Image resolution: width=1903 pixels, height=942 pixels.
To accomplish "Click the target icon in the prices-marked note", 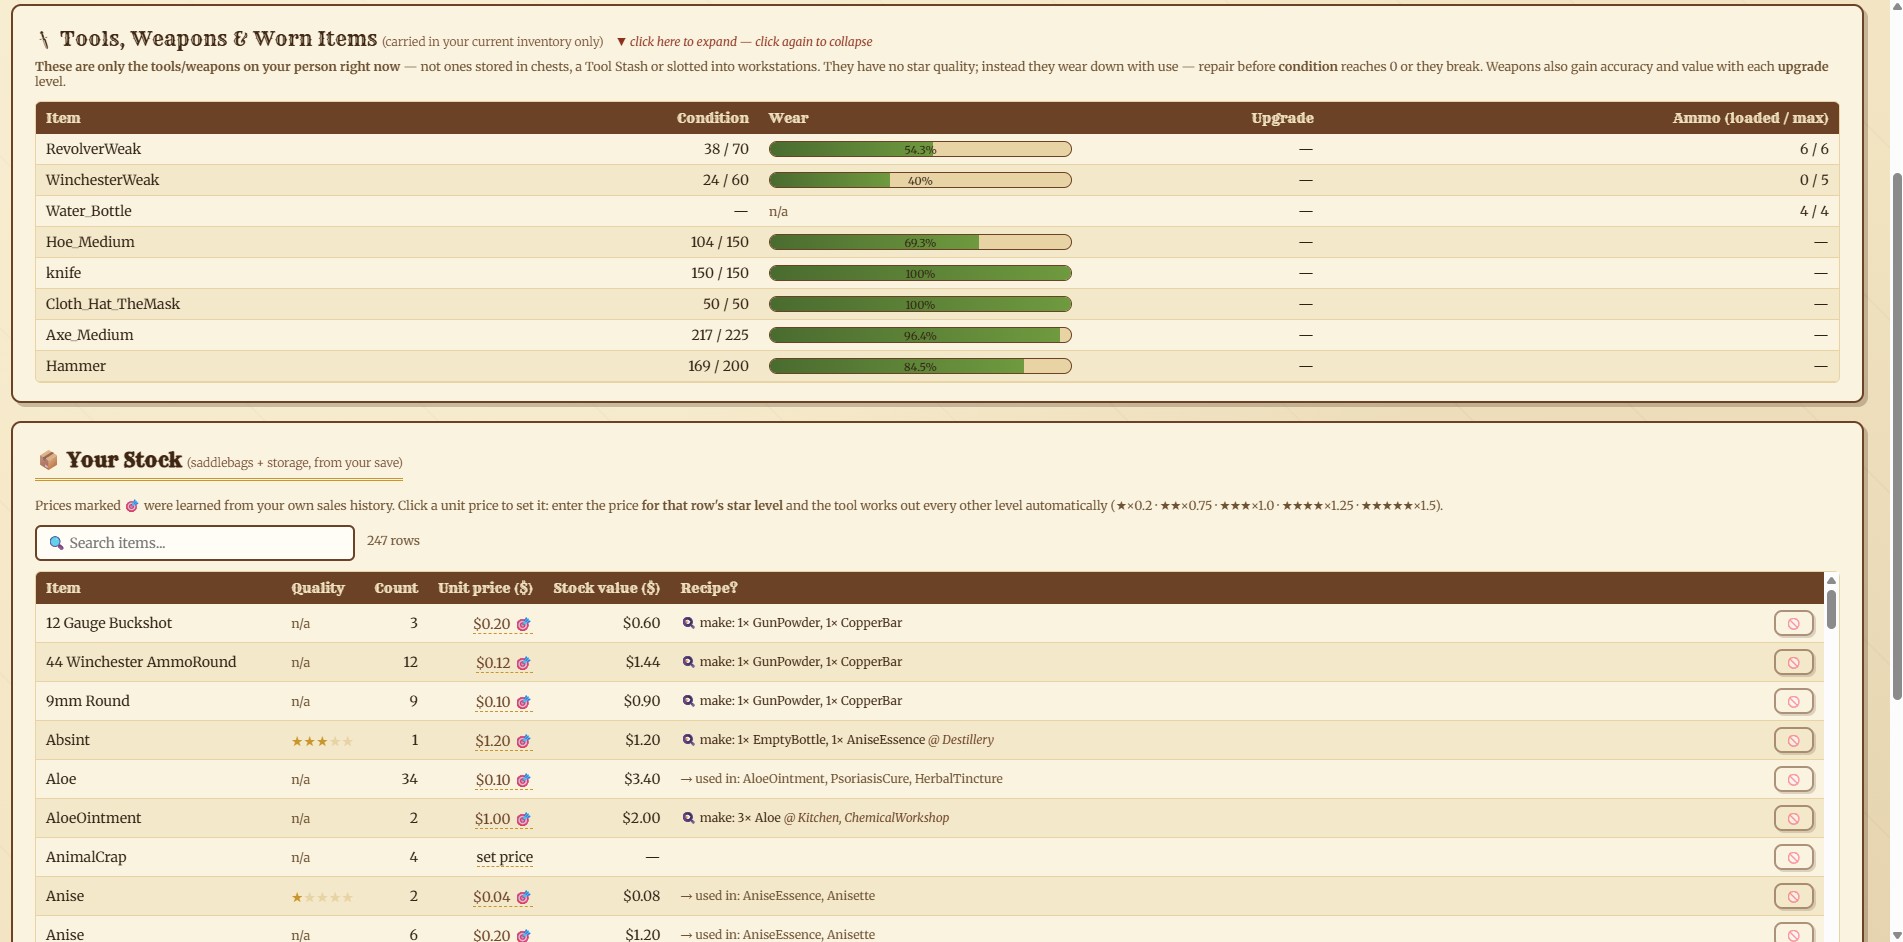I will (x=131, y=506).
